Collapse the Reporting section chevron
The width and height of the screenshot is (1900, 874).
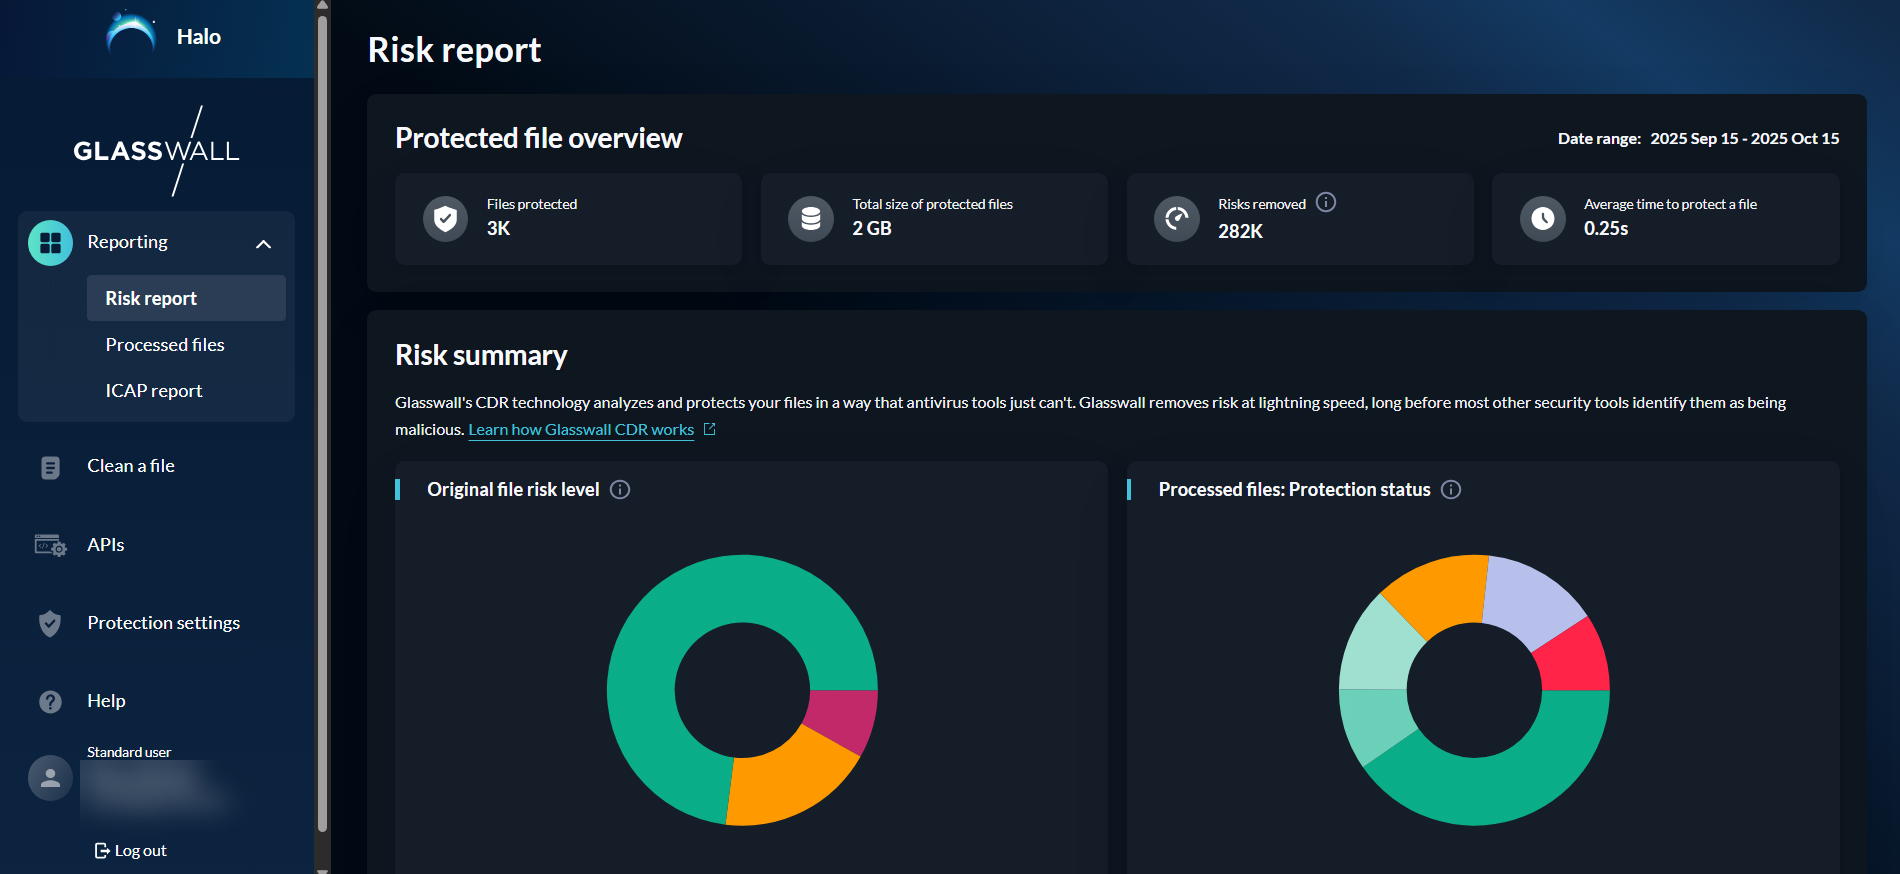pyautogui.click(x=263, y=244)
